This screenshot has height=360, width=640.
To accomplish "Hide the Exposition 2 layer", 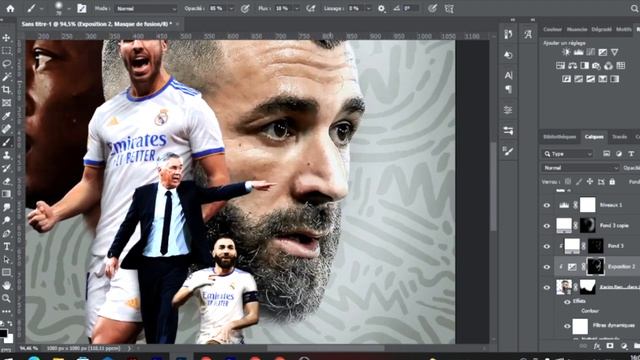I will (547, 267).
